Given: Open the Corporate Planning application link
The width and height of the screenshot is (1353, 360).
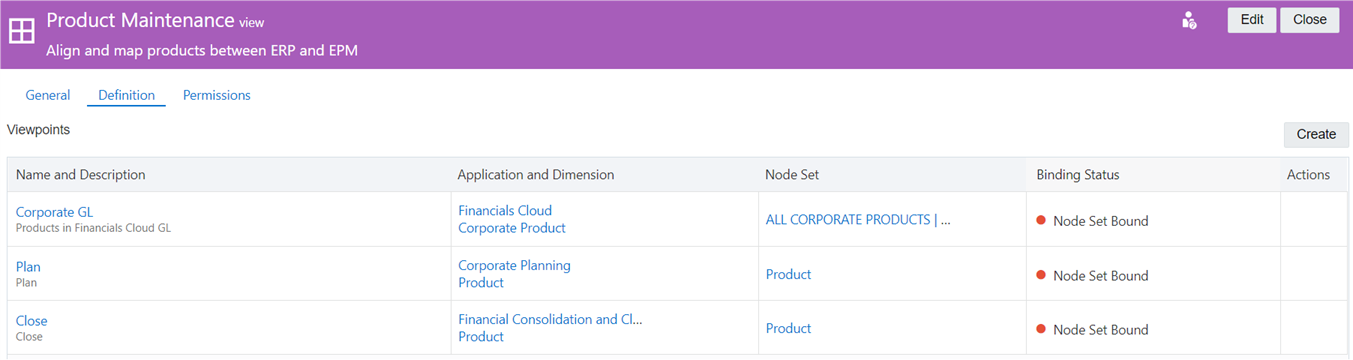Looking at the screenshot, I should pyautogui.click(x=514, y=265).
